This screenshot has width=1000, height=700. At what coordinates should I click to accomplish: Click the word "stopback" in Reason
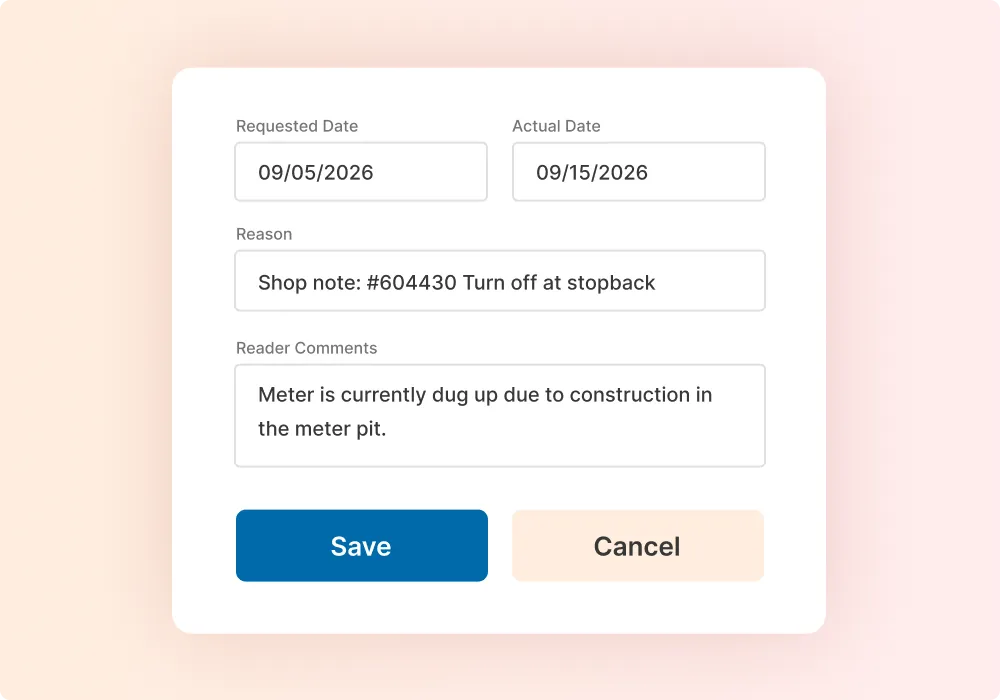tap(611, 282)
